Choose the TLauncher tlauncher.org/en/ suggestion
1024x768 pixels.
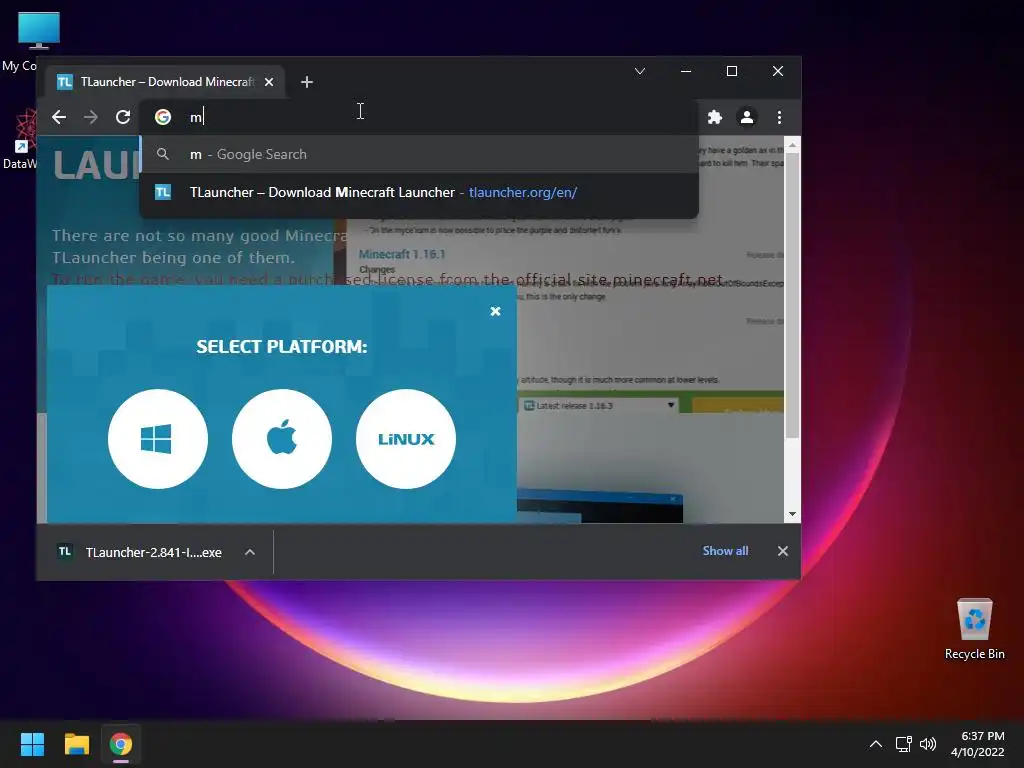pos(419,192)
